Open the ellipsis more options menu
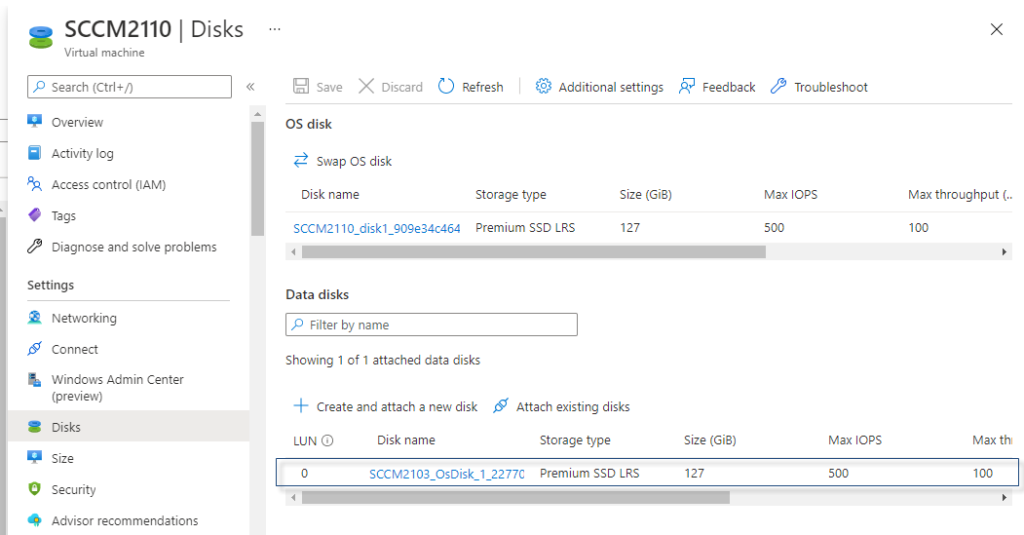This screenshot has height=535, width=1024. (274, 29)
